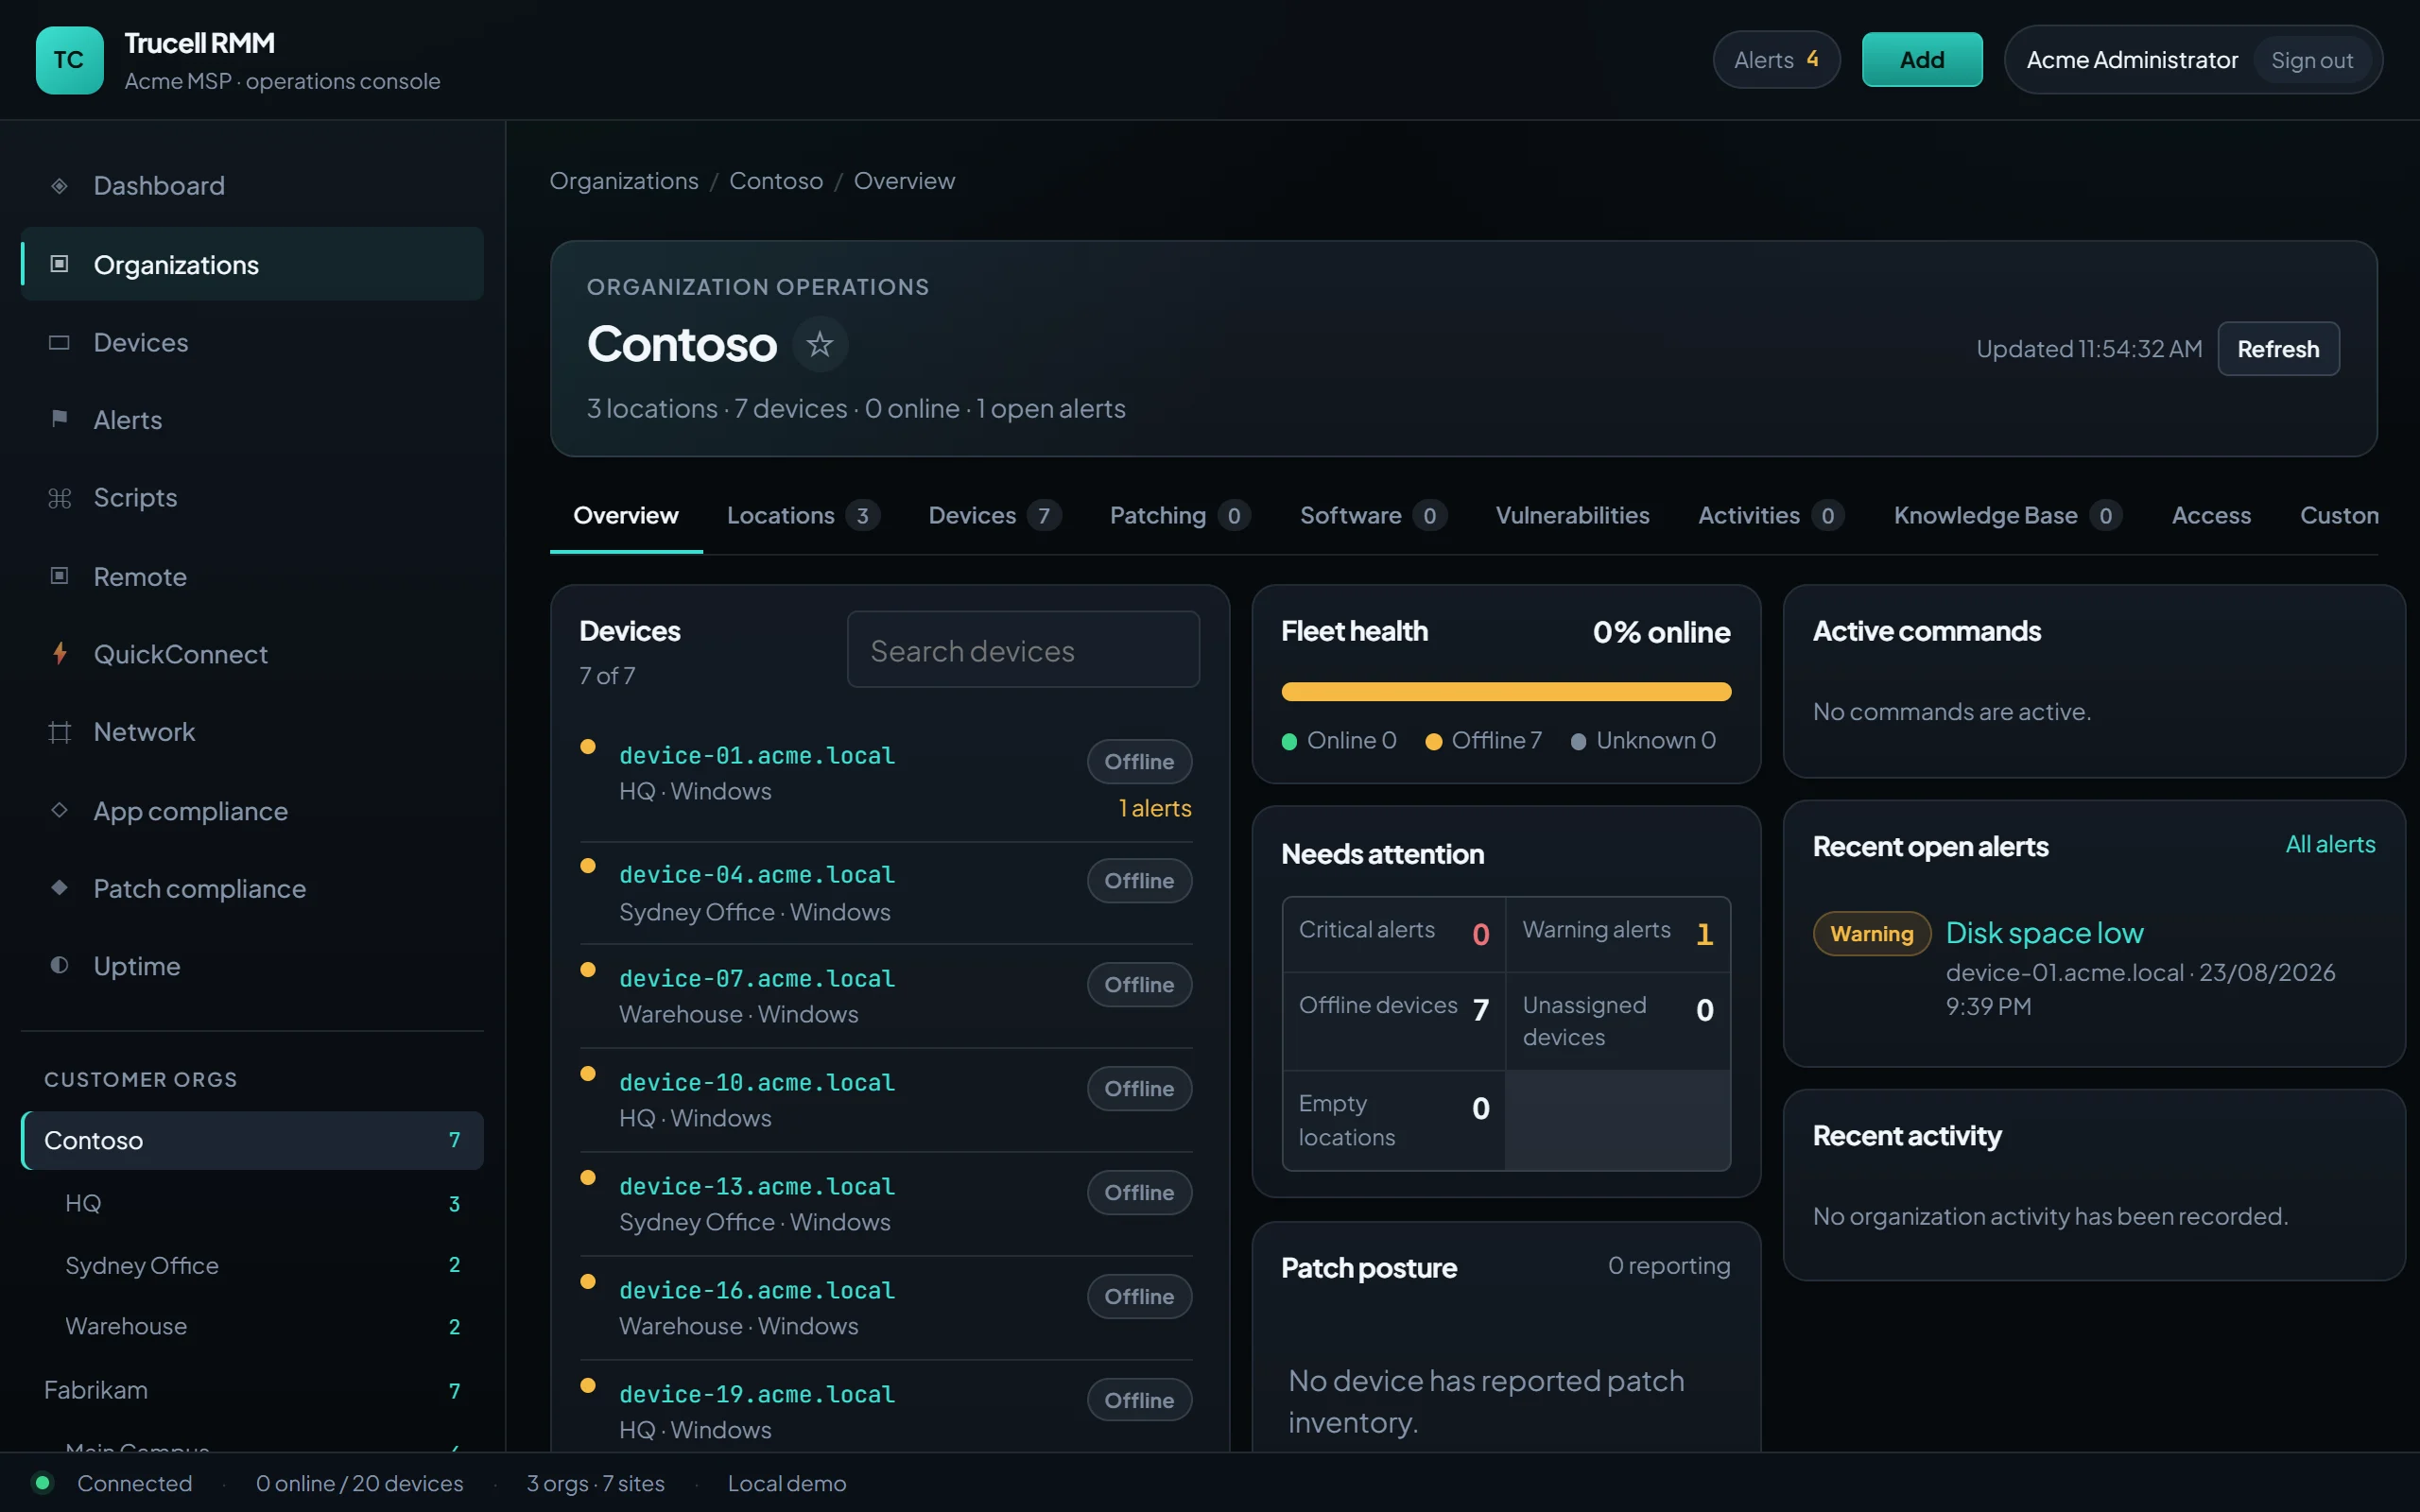Screen dimensions: 2420x1512
Task: Click the Fleet health progress bar
Action: pyautogui.click(x=1506, y=692)
